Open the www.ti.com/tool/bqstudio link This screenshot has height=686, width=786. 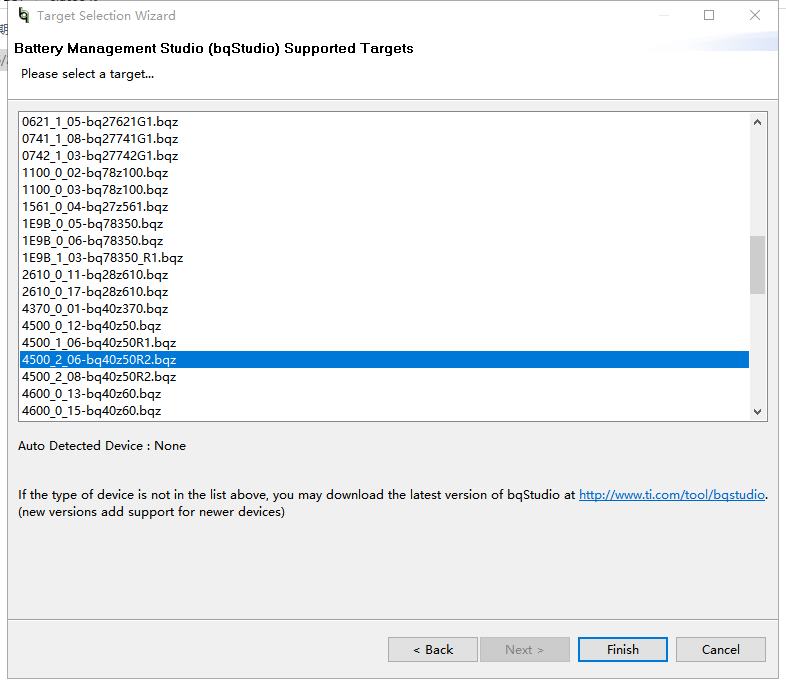click(x=671, y=494)
